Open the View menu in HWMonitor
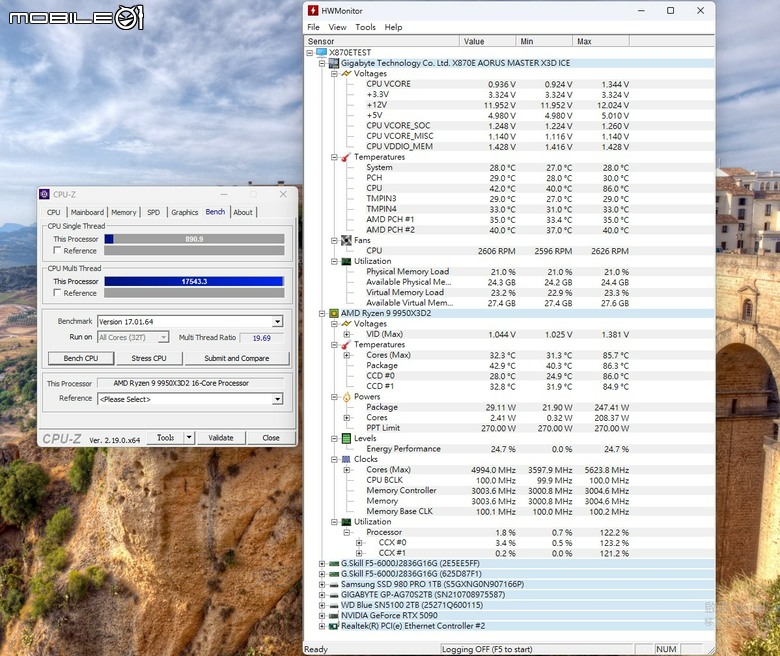This screenshot has height=656, width=780. pyautogui.click(x=337, y=27)
